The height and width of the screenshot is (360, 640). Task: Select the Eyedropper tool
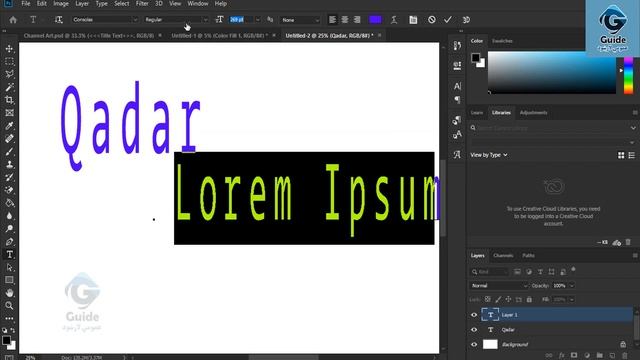tap(9, 126)
